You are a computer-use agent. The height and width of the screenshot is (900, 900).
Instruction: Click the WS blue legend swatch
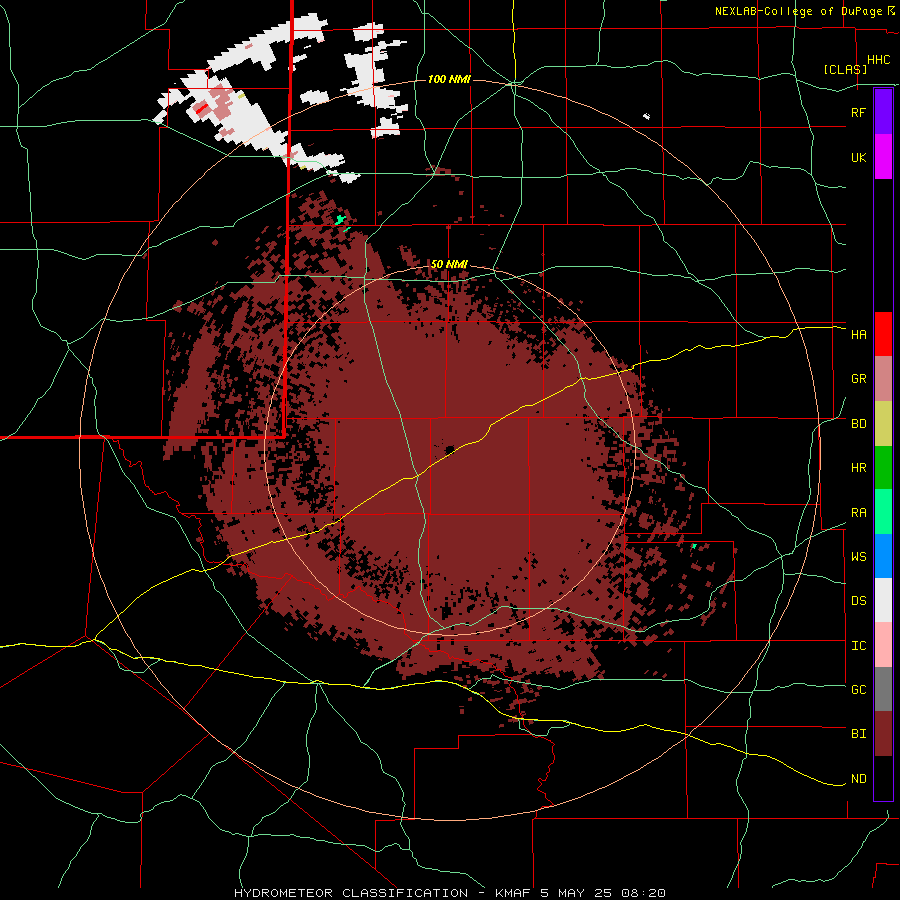(x=883, y=556)
